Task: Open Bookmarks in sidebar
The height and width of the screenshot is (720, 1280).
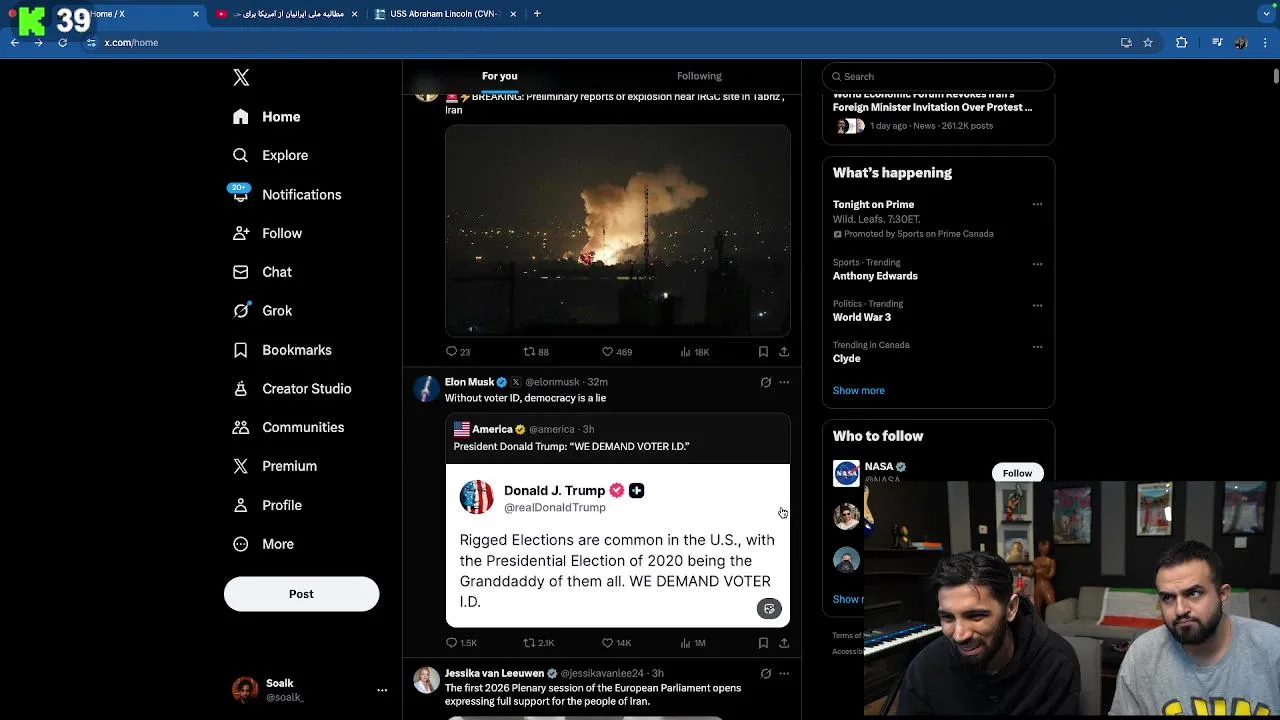Action: pos(282,350)
